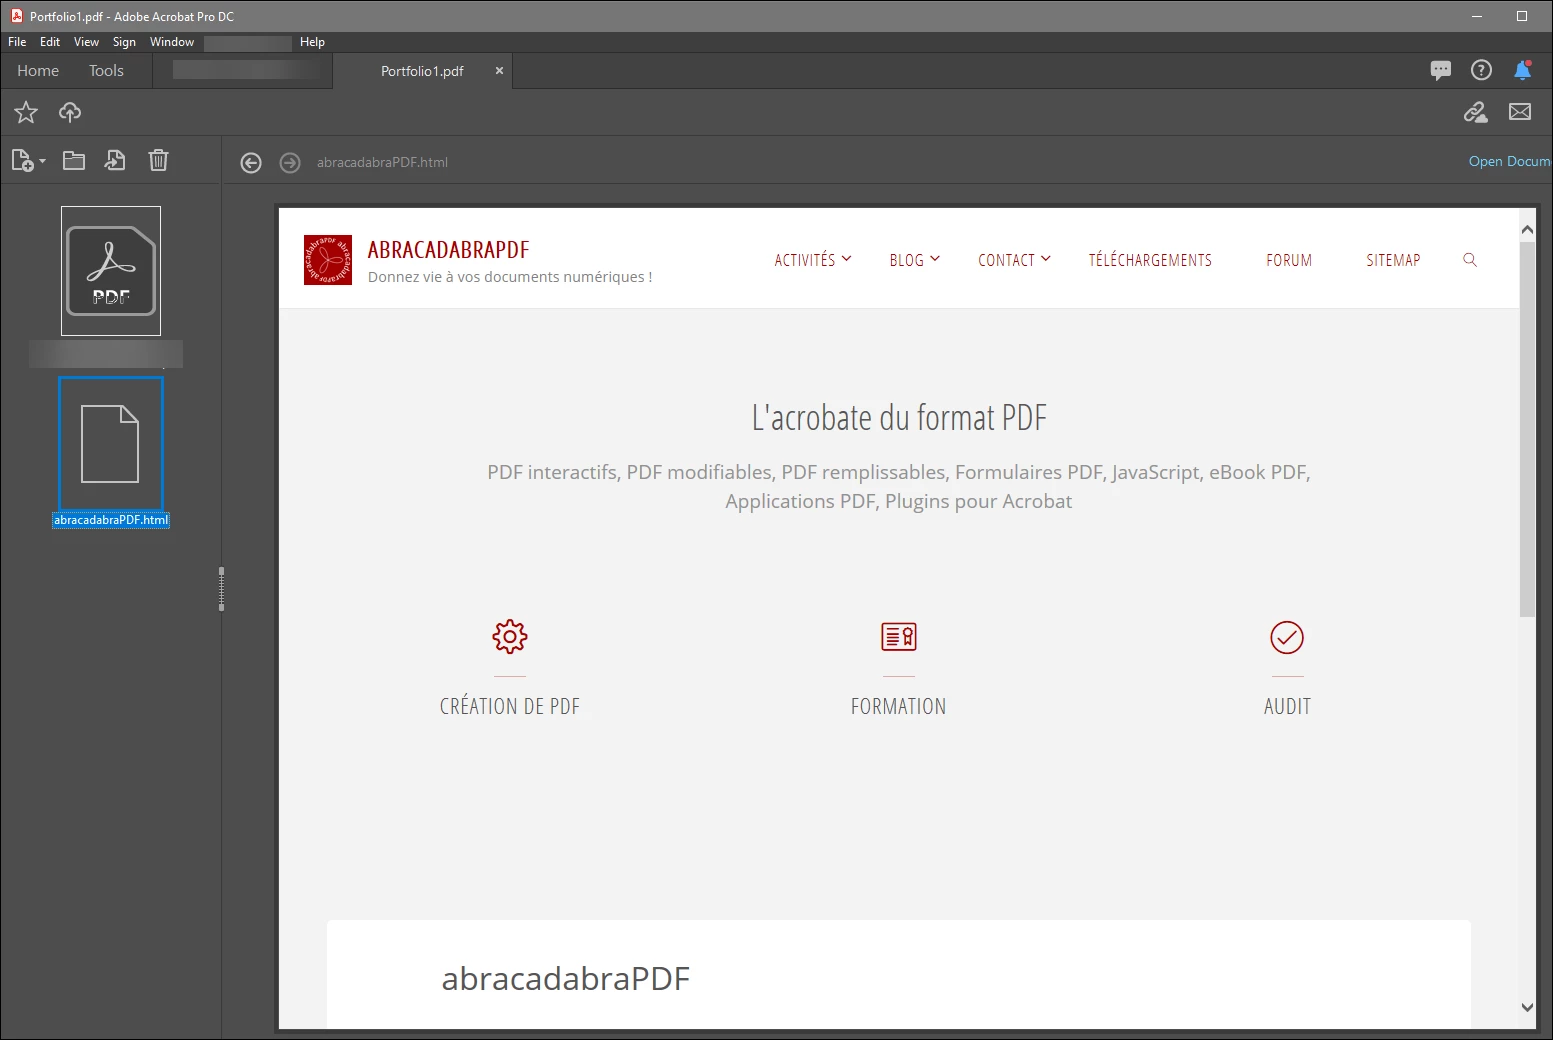The width and height of the screenshot is (1553, 1040).
Task: Expand the BLOG dropdown menu
Action: [914, 260]
